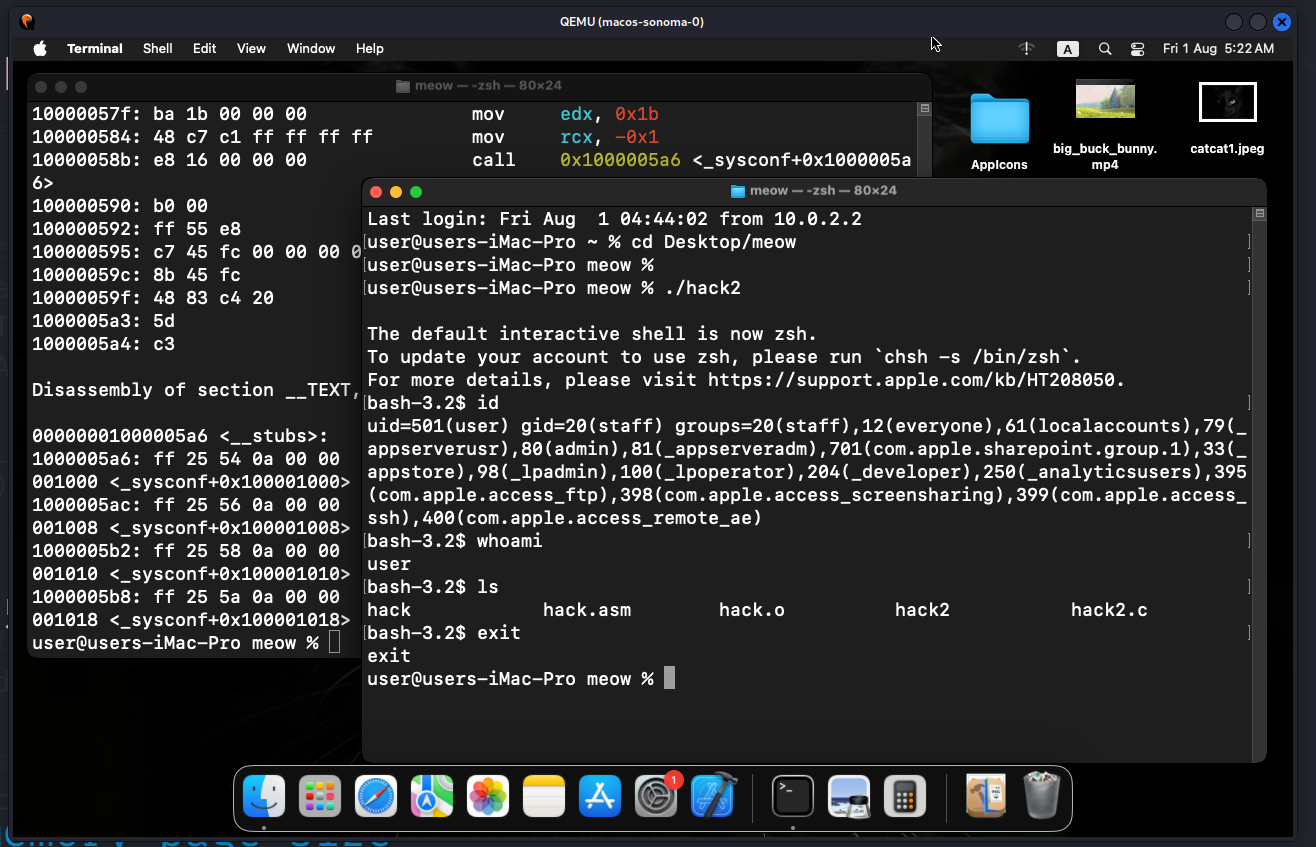Screen dimensions: 1316x847
Task: Click 'cd Desktop/meow' command text
Action: (714, 242)
